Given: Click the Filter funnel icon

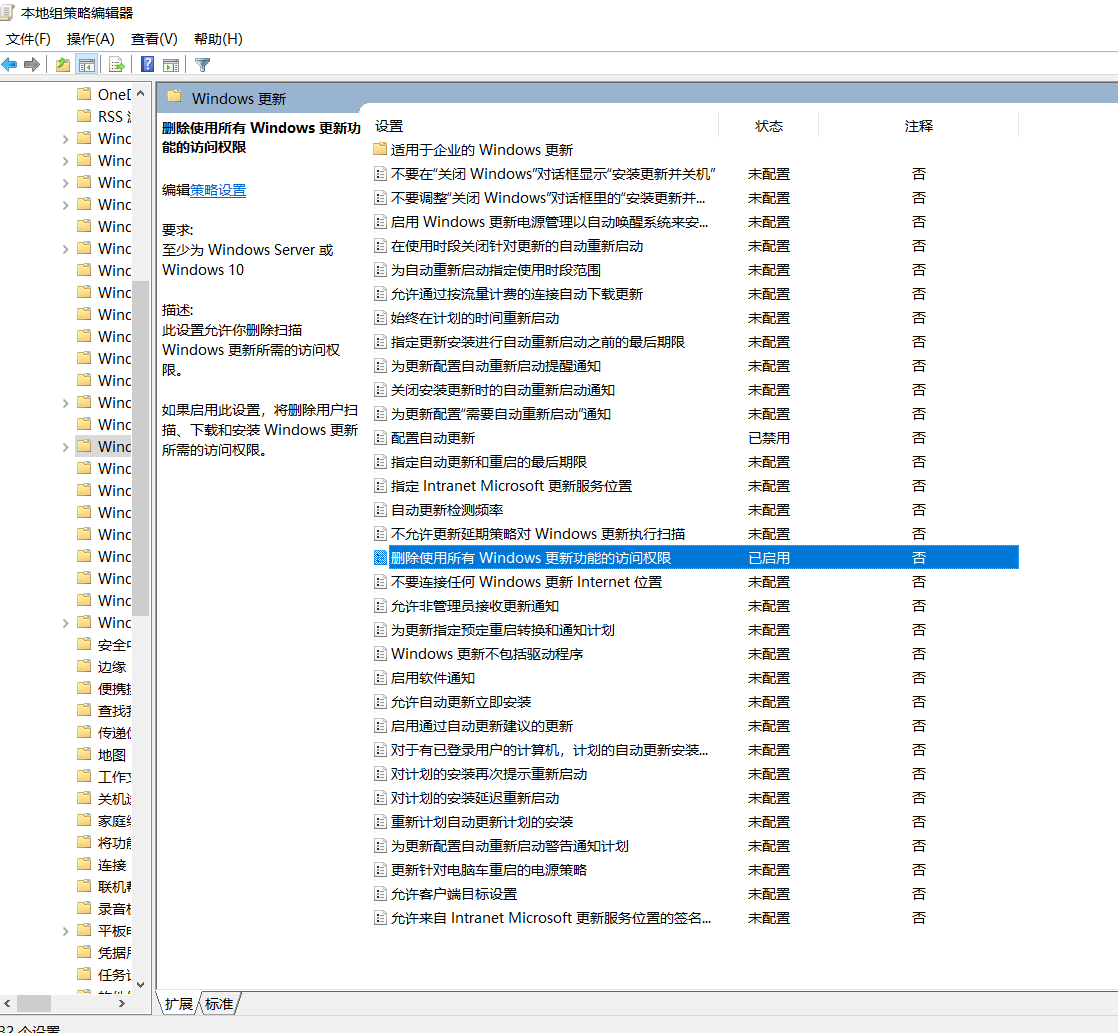Looking at the screenshot, I should [x=202, y=65].
